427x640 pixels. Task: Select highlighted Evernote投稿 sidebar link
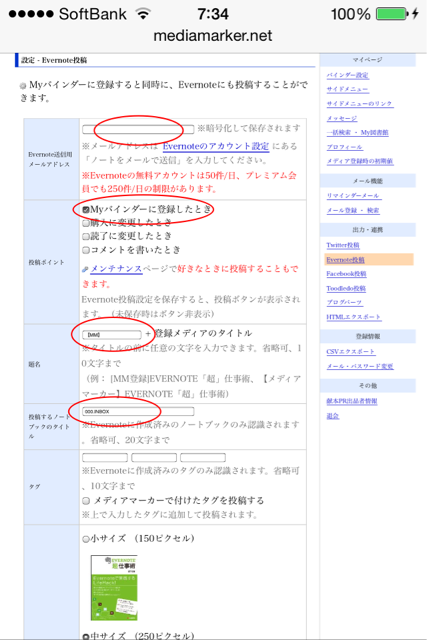[346, 260]
